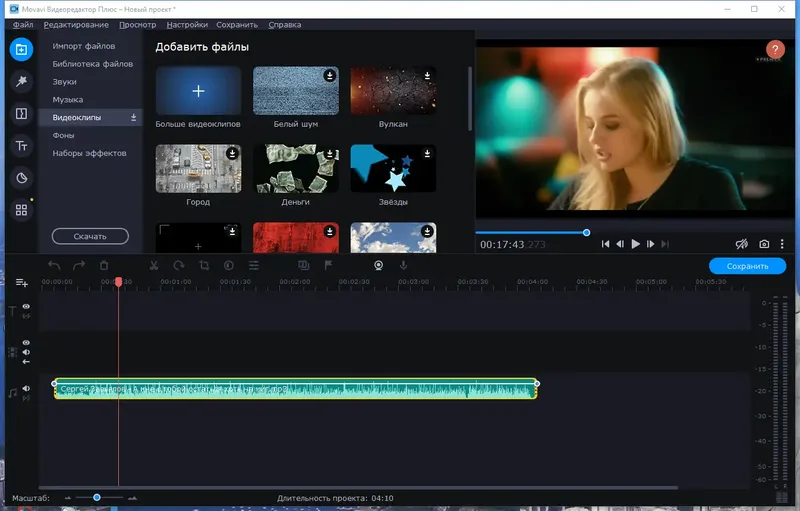
Task: Click the Redo arrow in timeline toolbar
Action: (x=79, y=265)
